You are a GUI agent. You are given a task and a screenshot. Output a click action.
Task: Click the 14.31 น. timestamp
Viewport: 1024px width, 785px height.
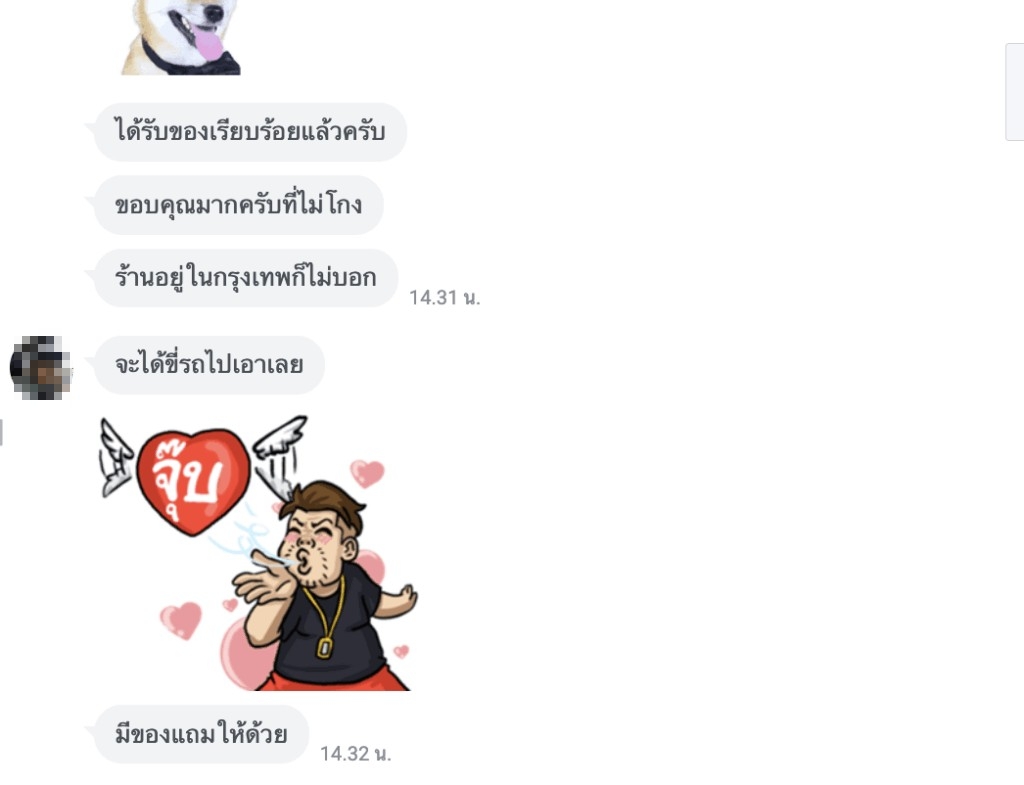pyautogui.click(x=444, y=298)
